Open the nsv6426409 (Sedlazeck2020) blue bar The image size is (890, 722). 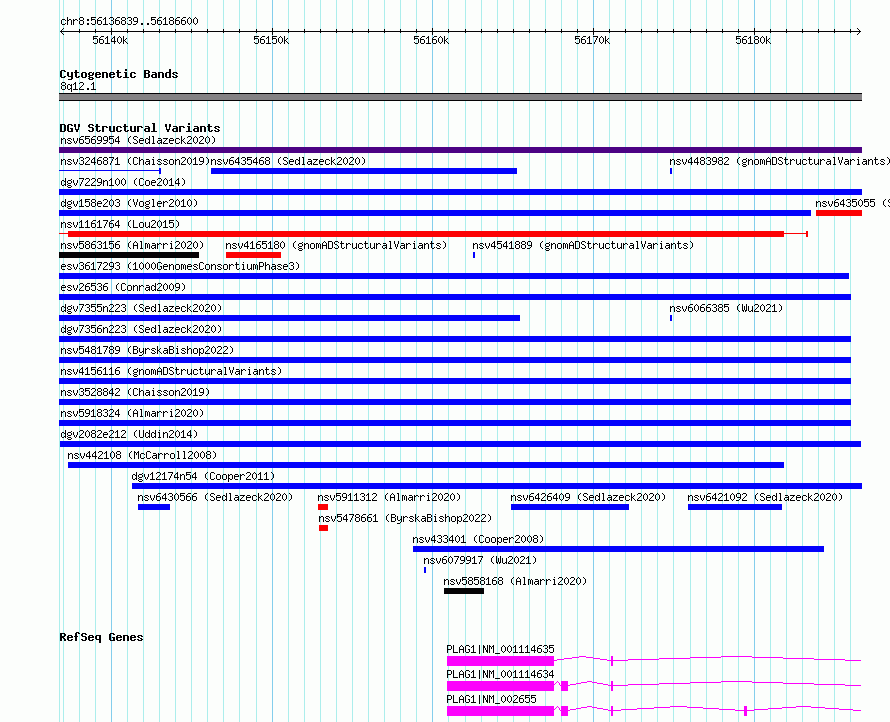coord(570,507)
